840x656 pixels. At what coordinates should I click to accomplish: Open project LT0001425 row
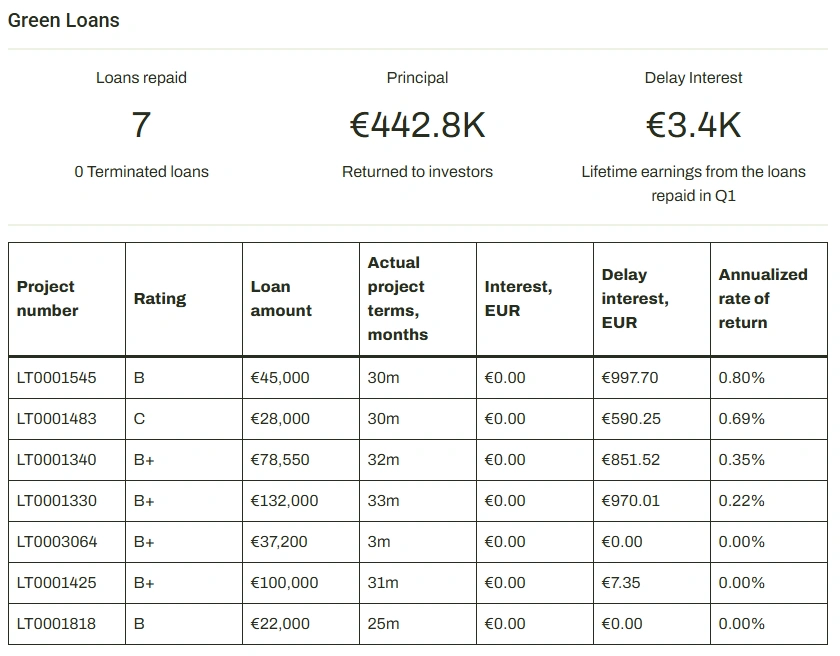tap(57, 583)
